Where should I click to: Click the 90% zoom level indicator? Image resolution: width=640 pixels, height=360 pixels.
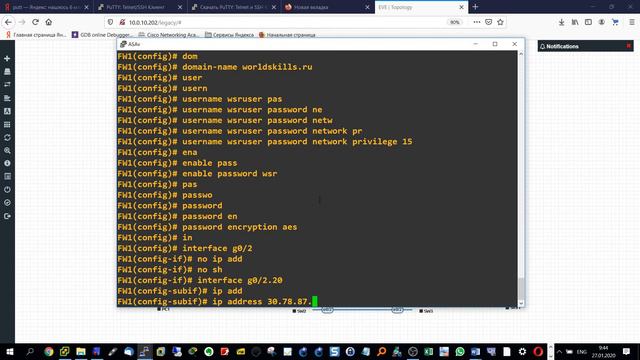point(454,22)
